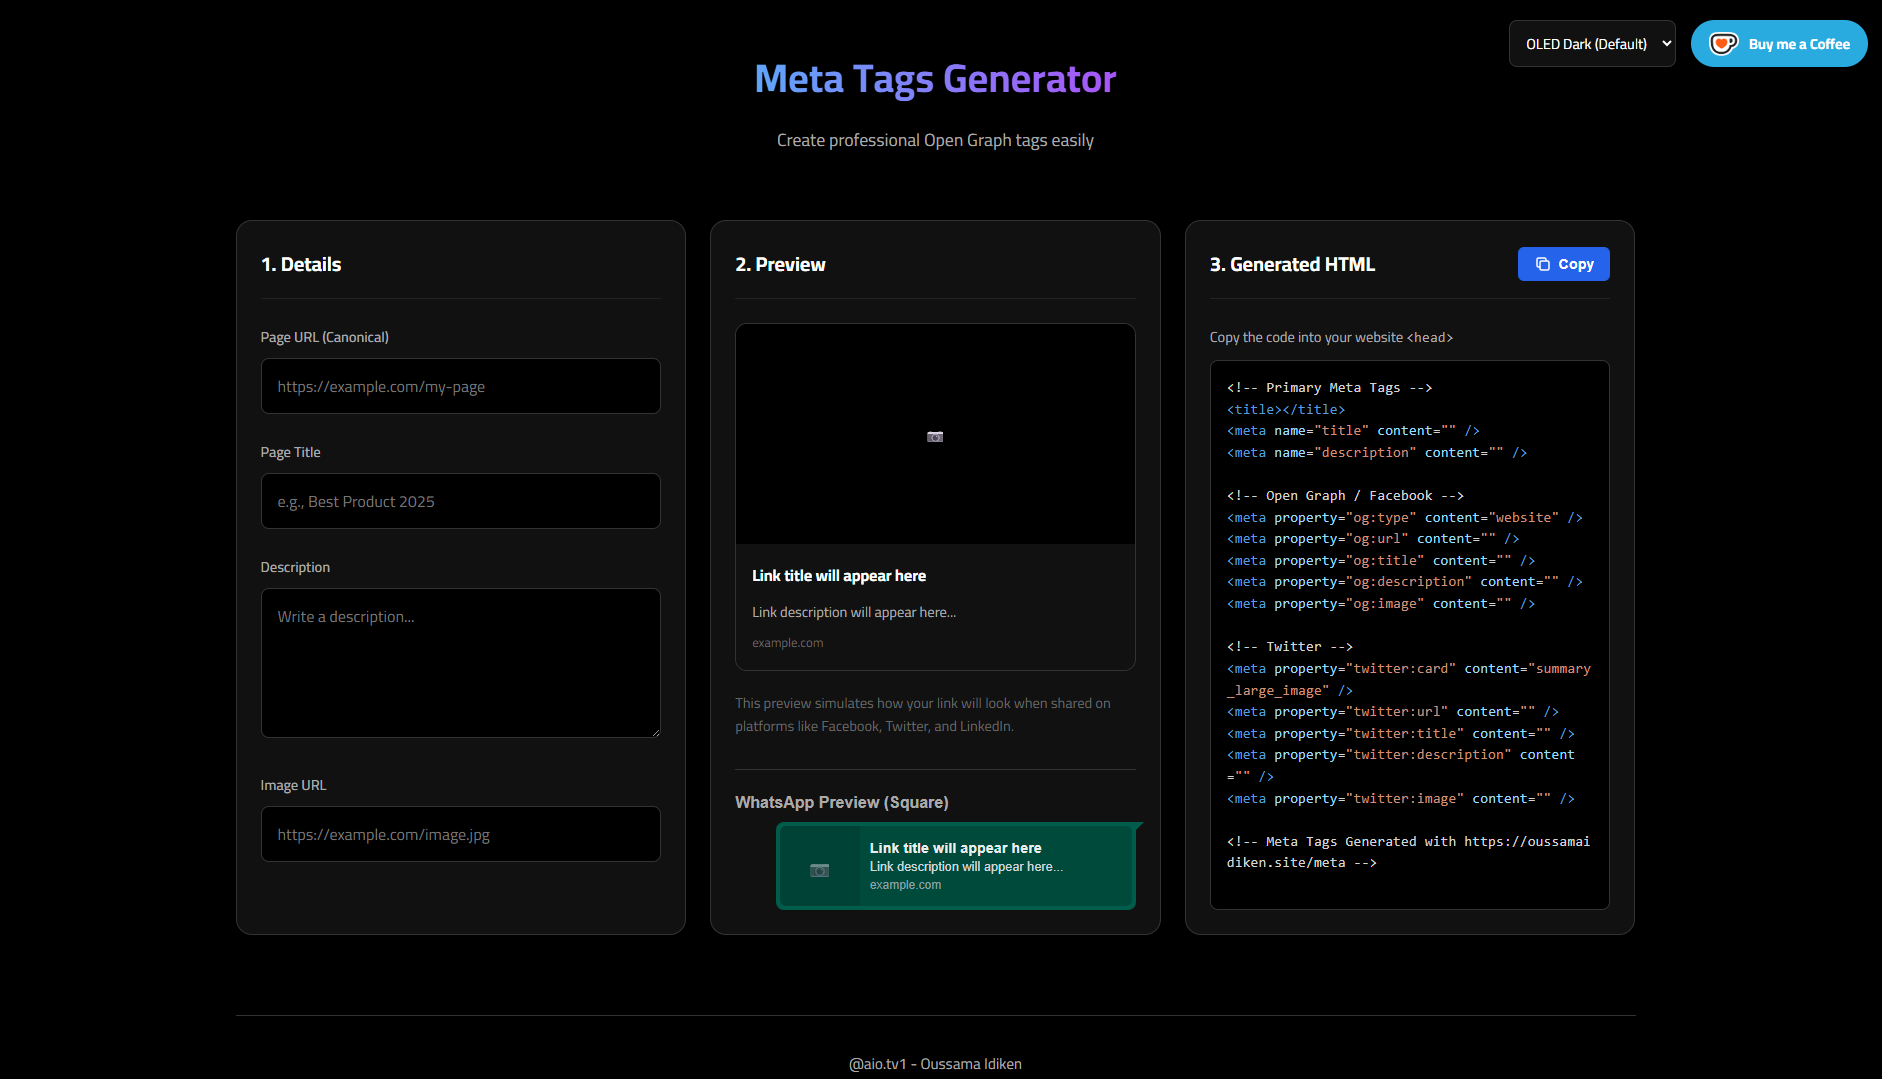
Task: Click the coffee cup icon in Buy me a Coffee
Action: pyautogui.click(x=1724, y=43)
